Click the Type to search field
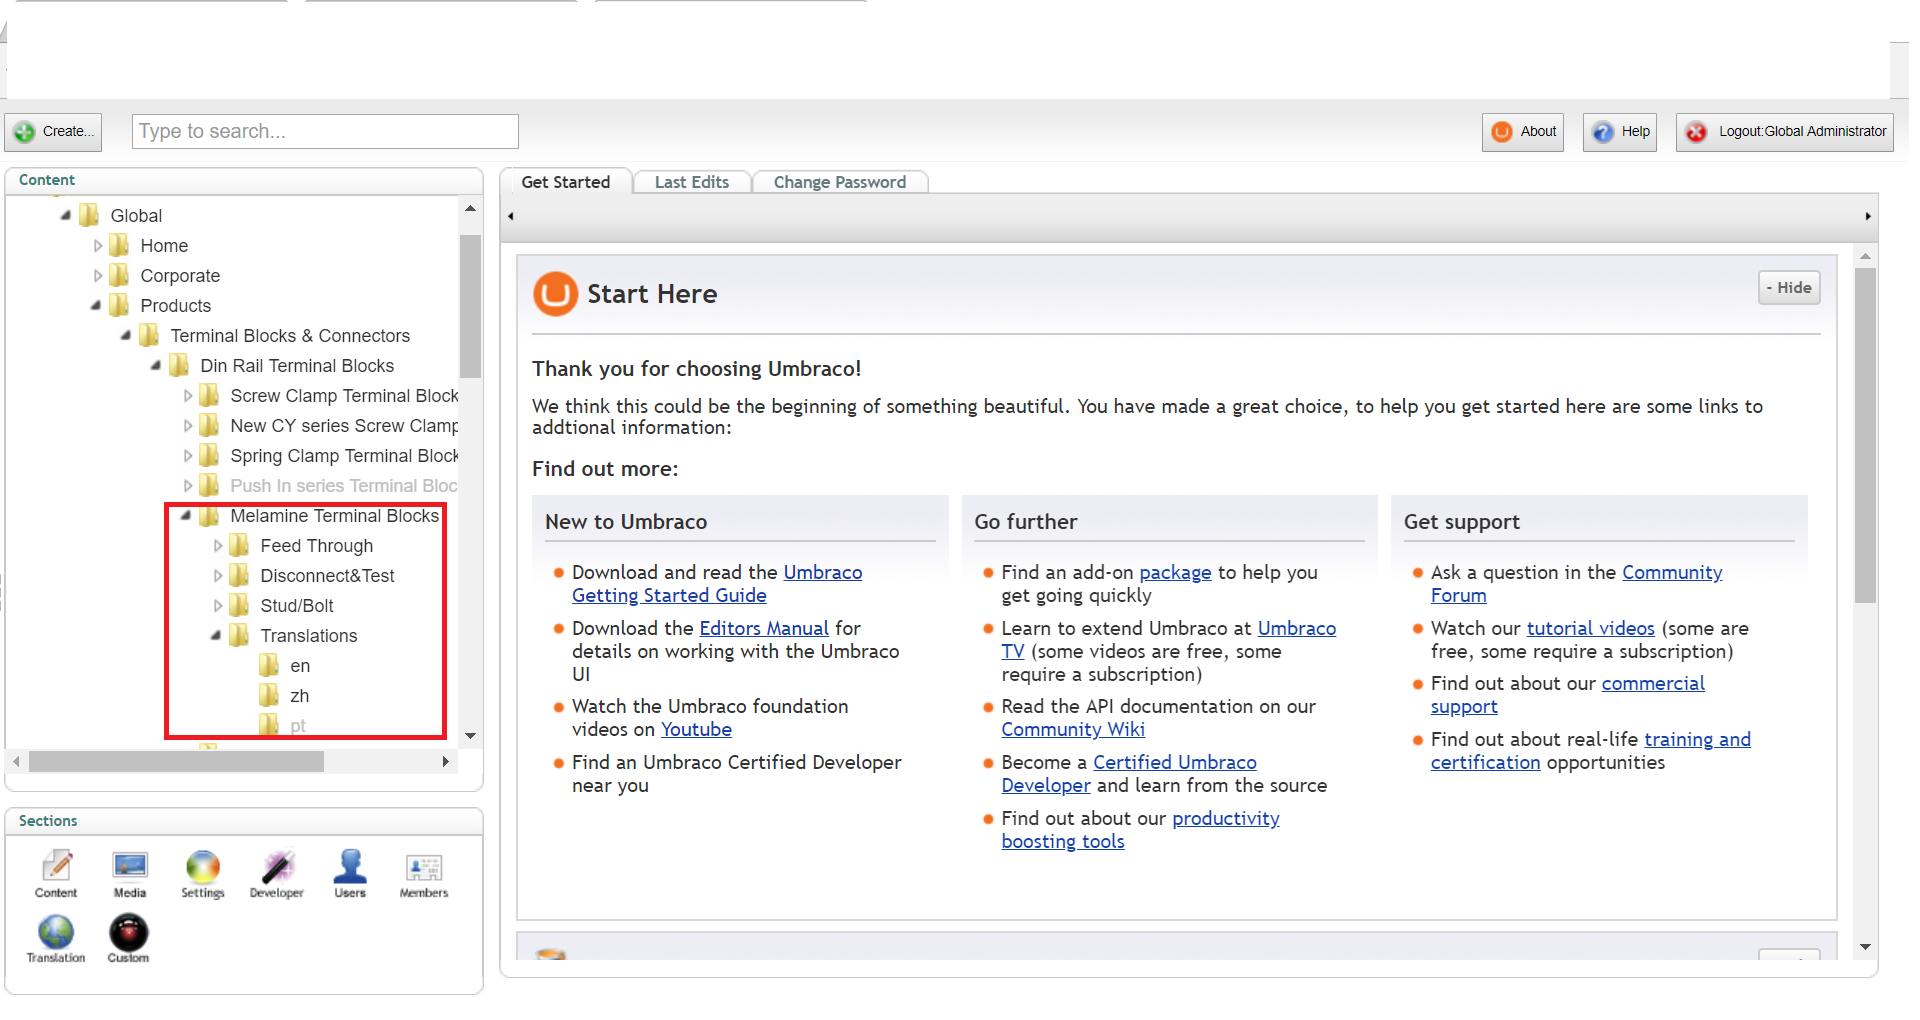The width and height of the screenshot is (1920, 1020). pos(325,131)
